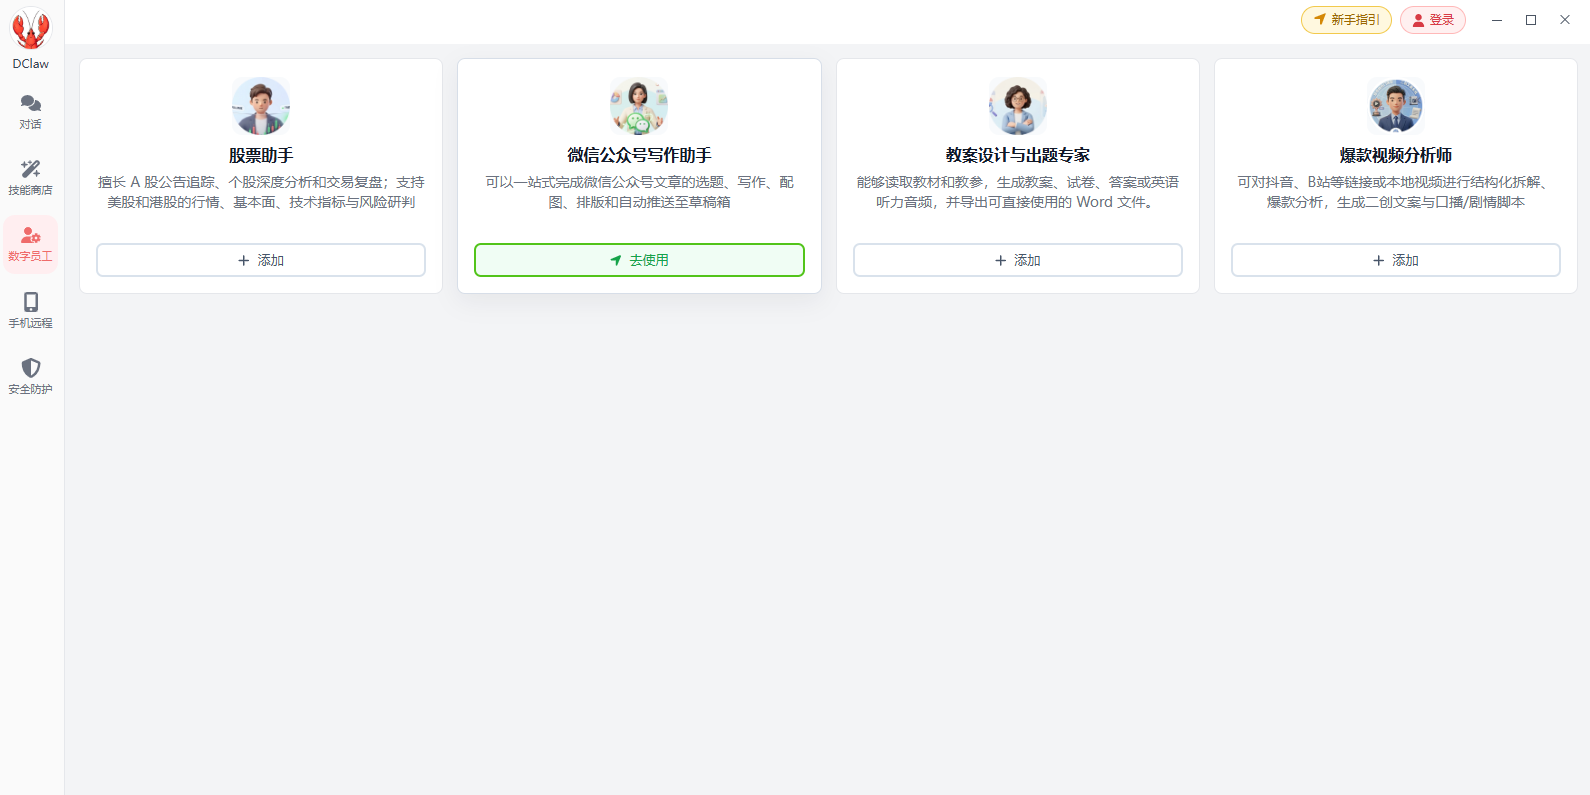Click description mentioning 微信公众号文章的选题
This screenshot has width=1590, height=795.
click(x=639, y=192)
